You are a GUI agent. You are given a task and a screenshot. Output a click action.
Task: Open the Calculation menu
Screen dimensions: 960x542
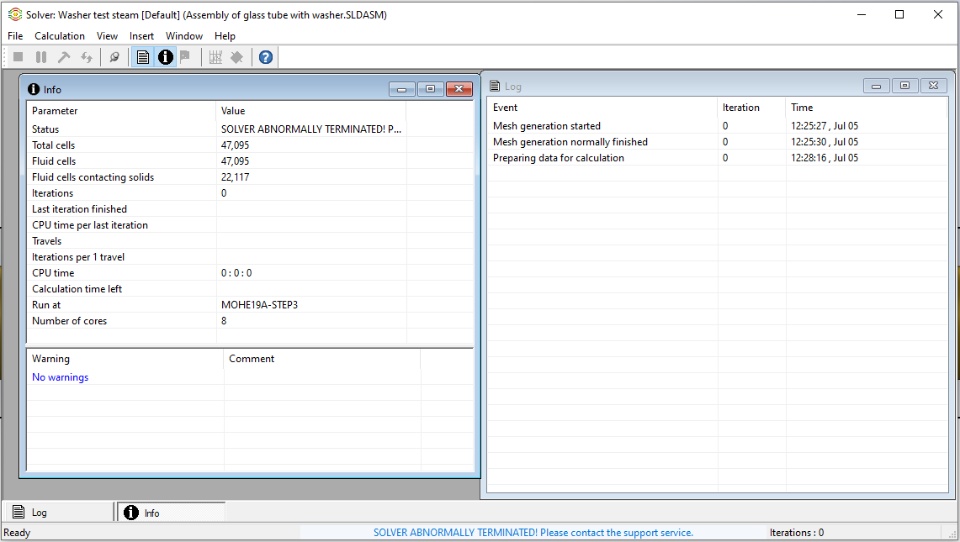(x=59, y=36)
